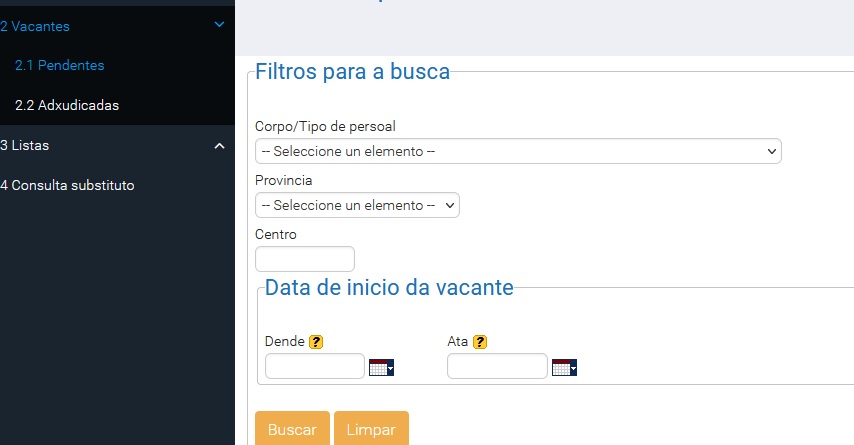Open 4 Consulta substituto menu item
Viewport: 854px width, 445px height.
click(x=68, y=185)
